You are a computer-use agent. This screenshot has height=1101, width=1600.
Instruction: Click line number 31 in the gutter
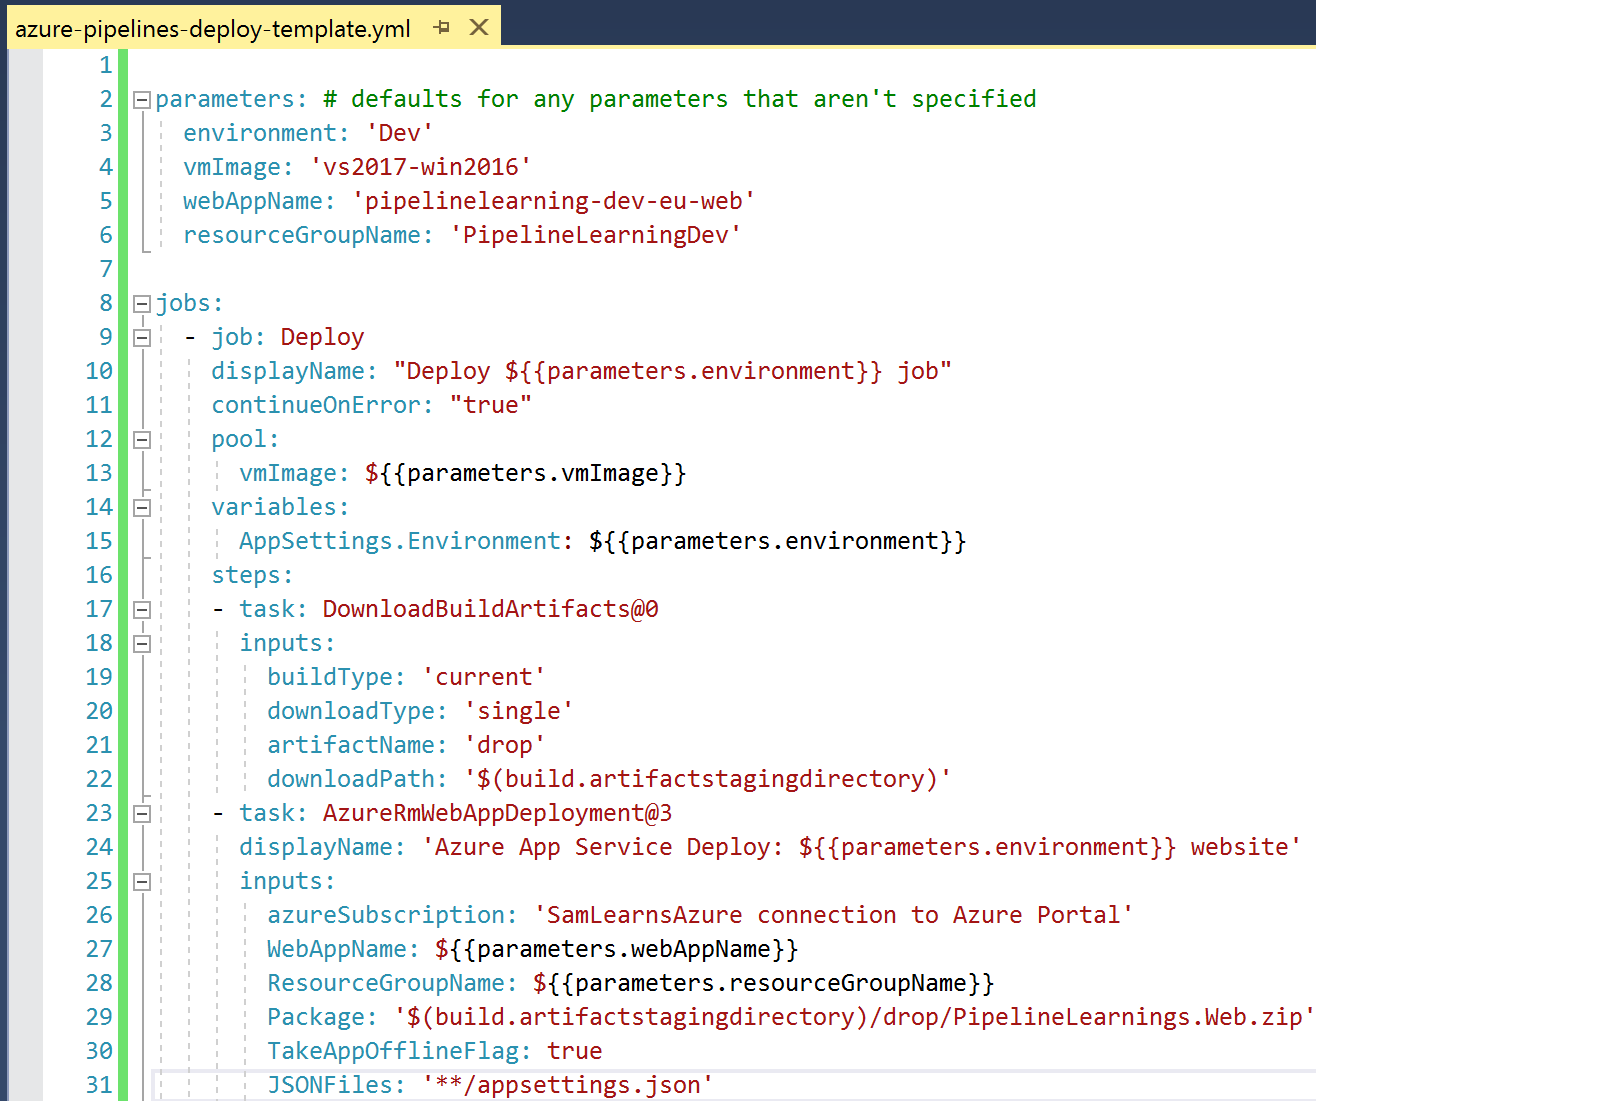click(99, 1085)
